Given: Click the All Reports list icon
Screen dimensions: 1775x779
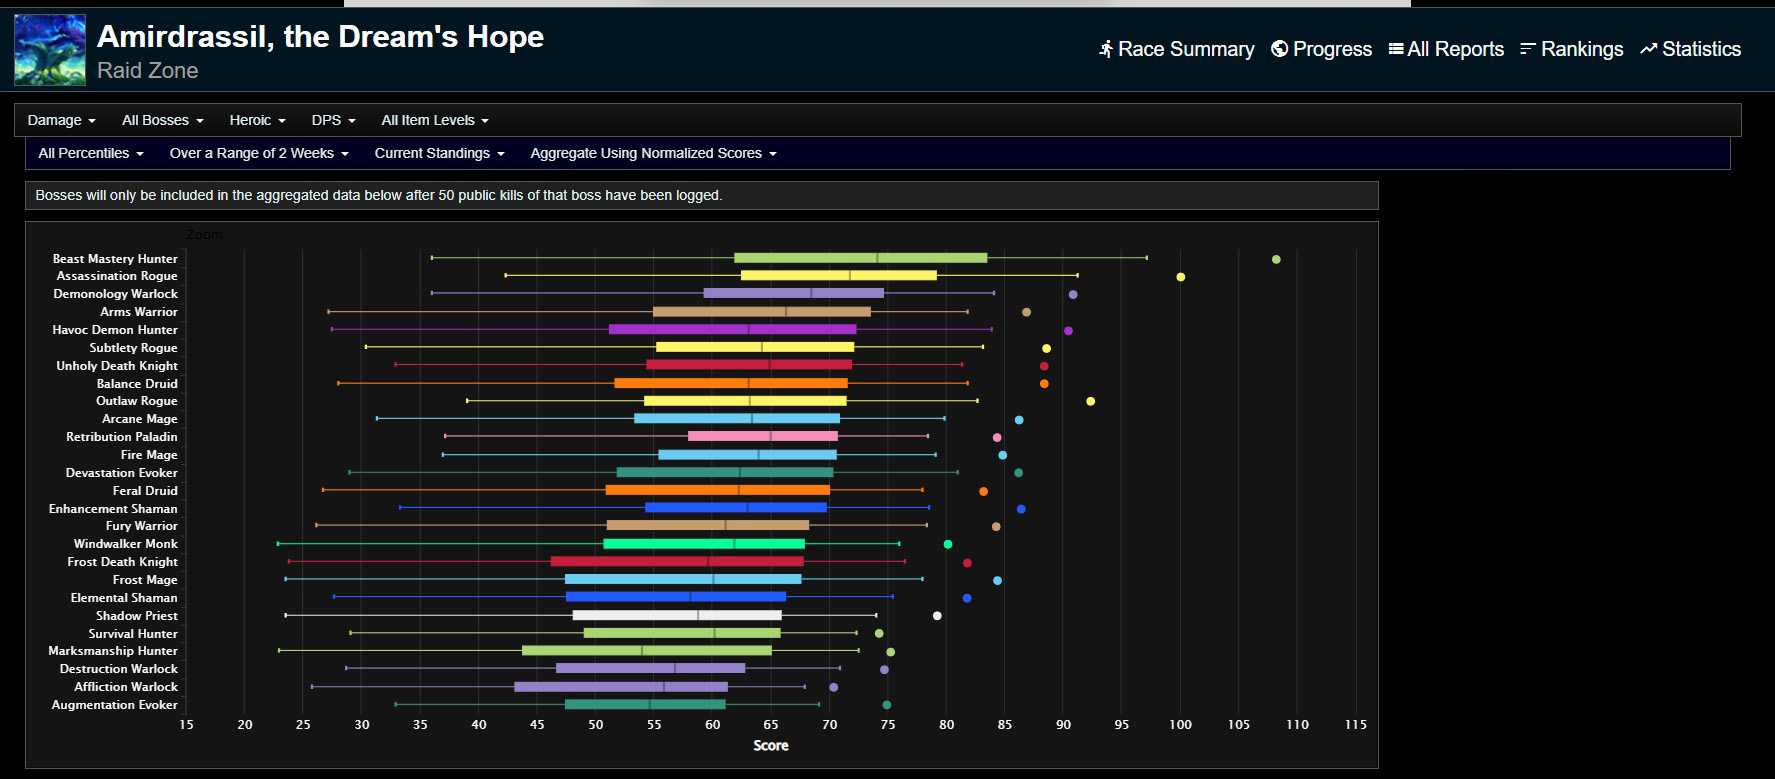Looking at the screenshot, I should 1396,49.
